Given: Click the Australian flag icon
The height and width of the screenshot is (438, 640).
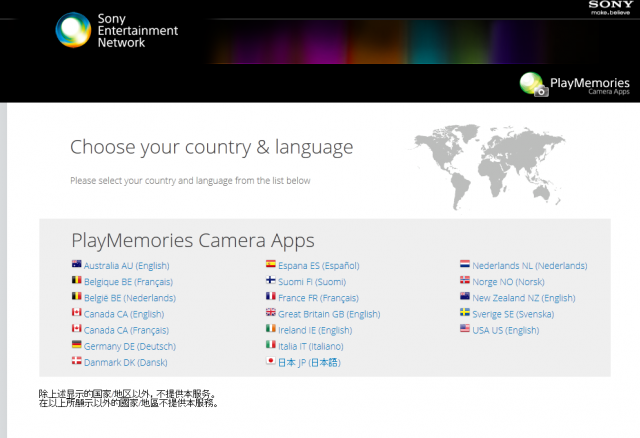Looking at the screenshot, I should pyautogui.click(x=76, y=264).
